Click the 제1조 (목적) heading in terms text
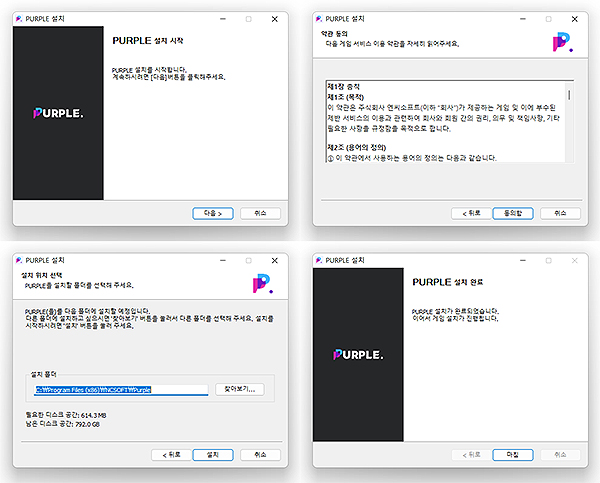Screen dimensions: 600x483 pyautogui.click(x=346, y=97)
